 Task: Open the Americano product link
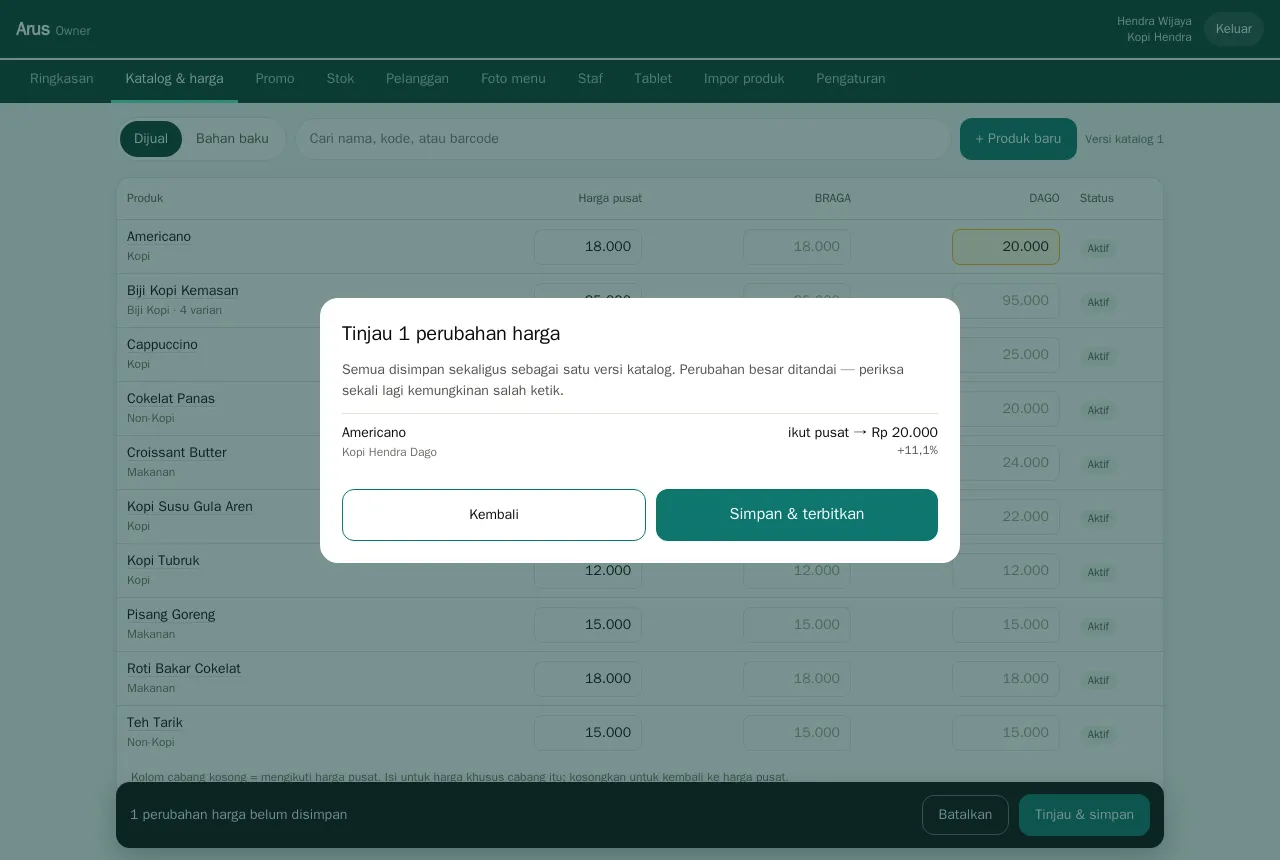coord(159,237)
